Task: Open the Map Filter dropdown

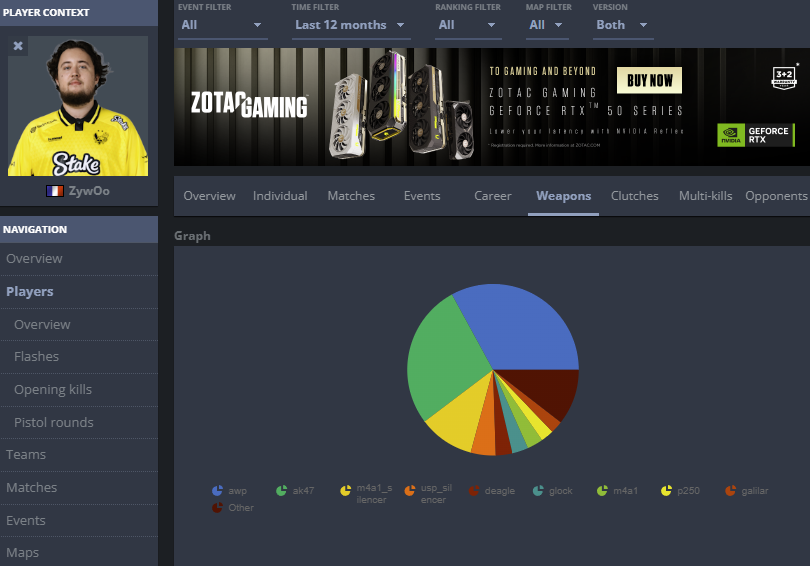Action: coord(547,25)
